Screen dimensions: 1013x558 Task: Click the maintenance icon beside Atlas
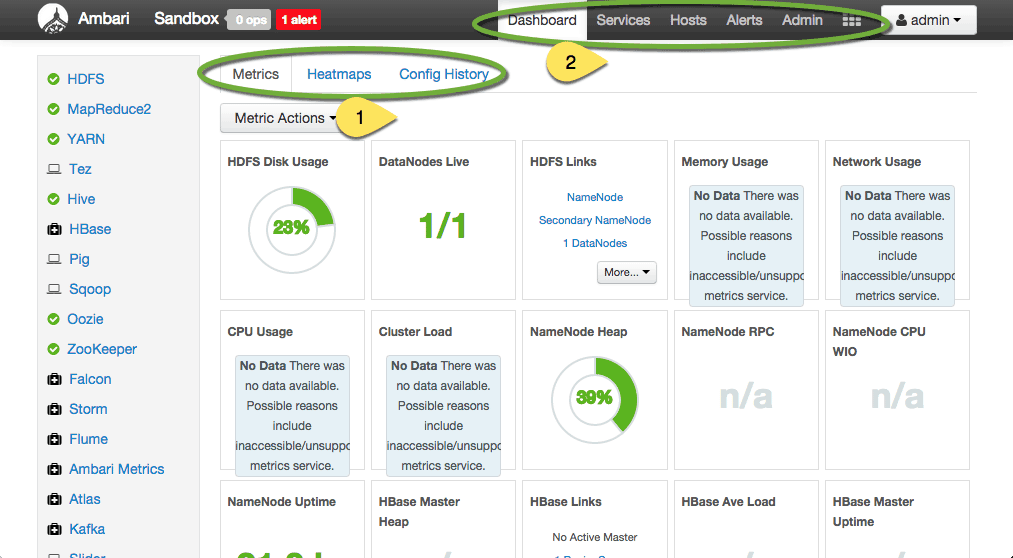tap(54, 499)
